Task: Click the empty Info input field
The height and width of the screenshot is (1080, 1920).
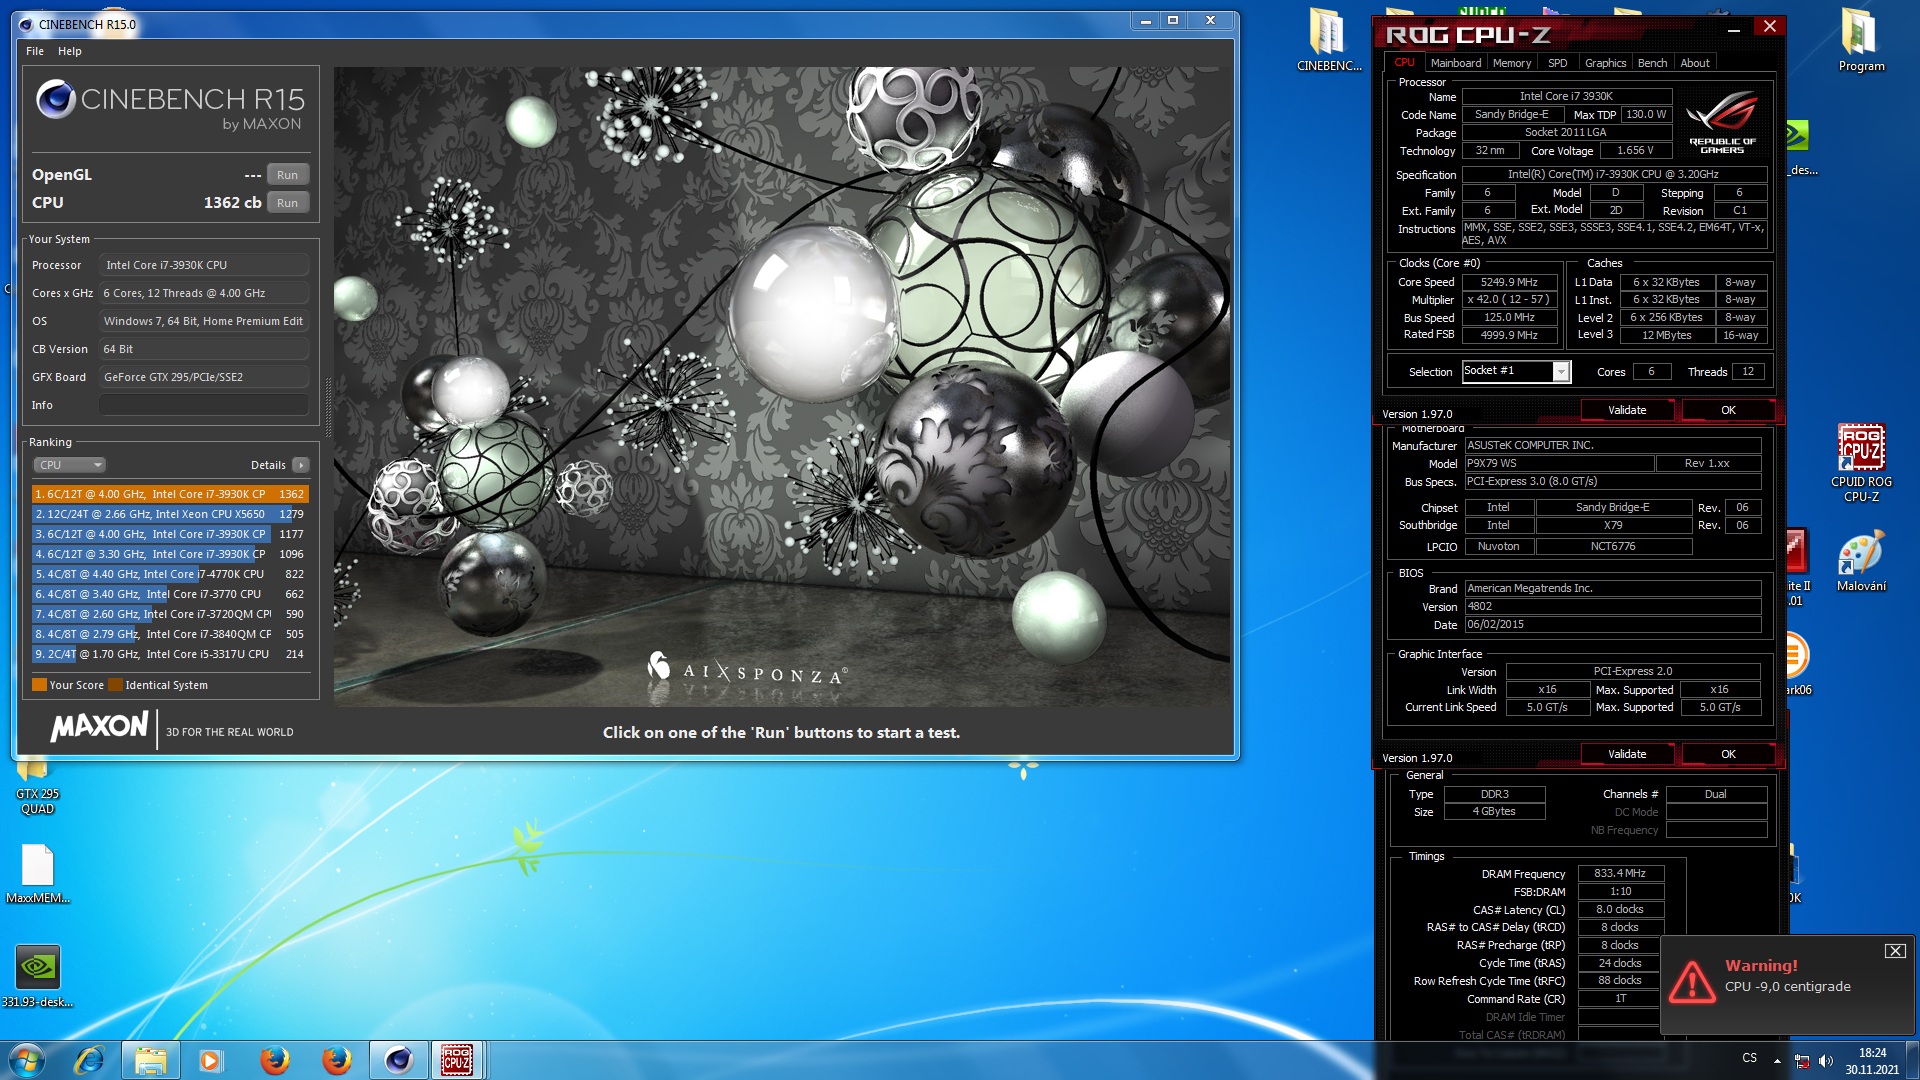Action: pyautogui.click(x=204, y=405)
